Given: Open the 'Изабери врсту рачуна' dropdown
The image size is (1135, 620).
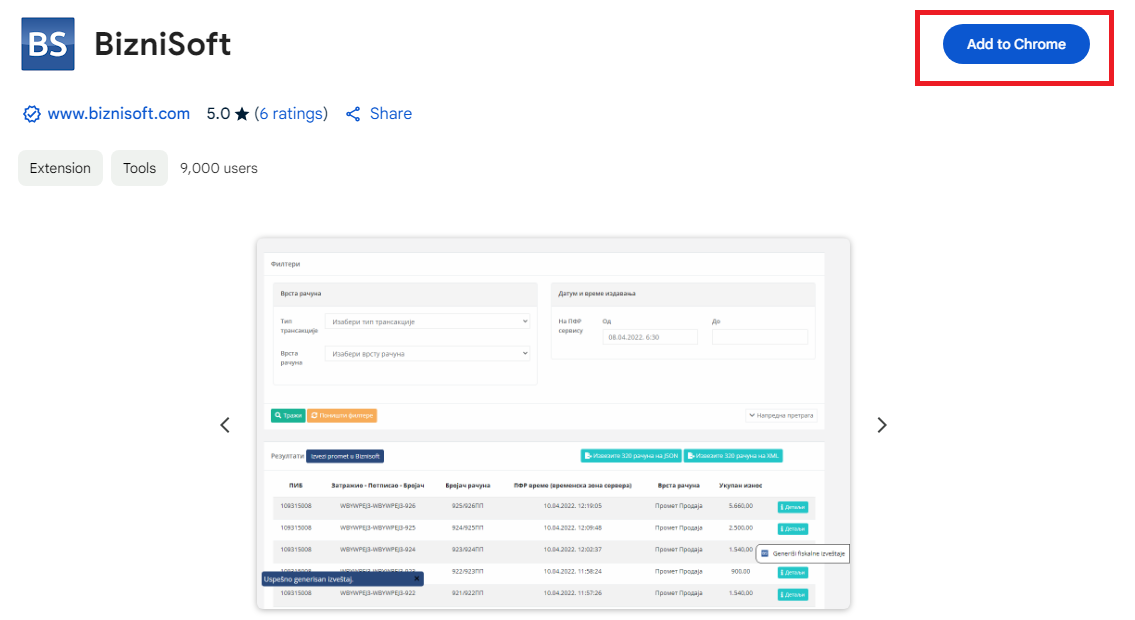Looking at the screenshot, I should coord(427,353).
